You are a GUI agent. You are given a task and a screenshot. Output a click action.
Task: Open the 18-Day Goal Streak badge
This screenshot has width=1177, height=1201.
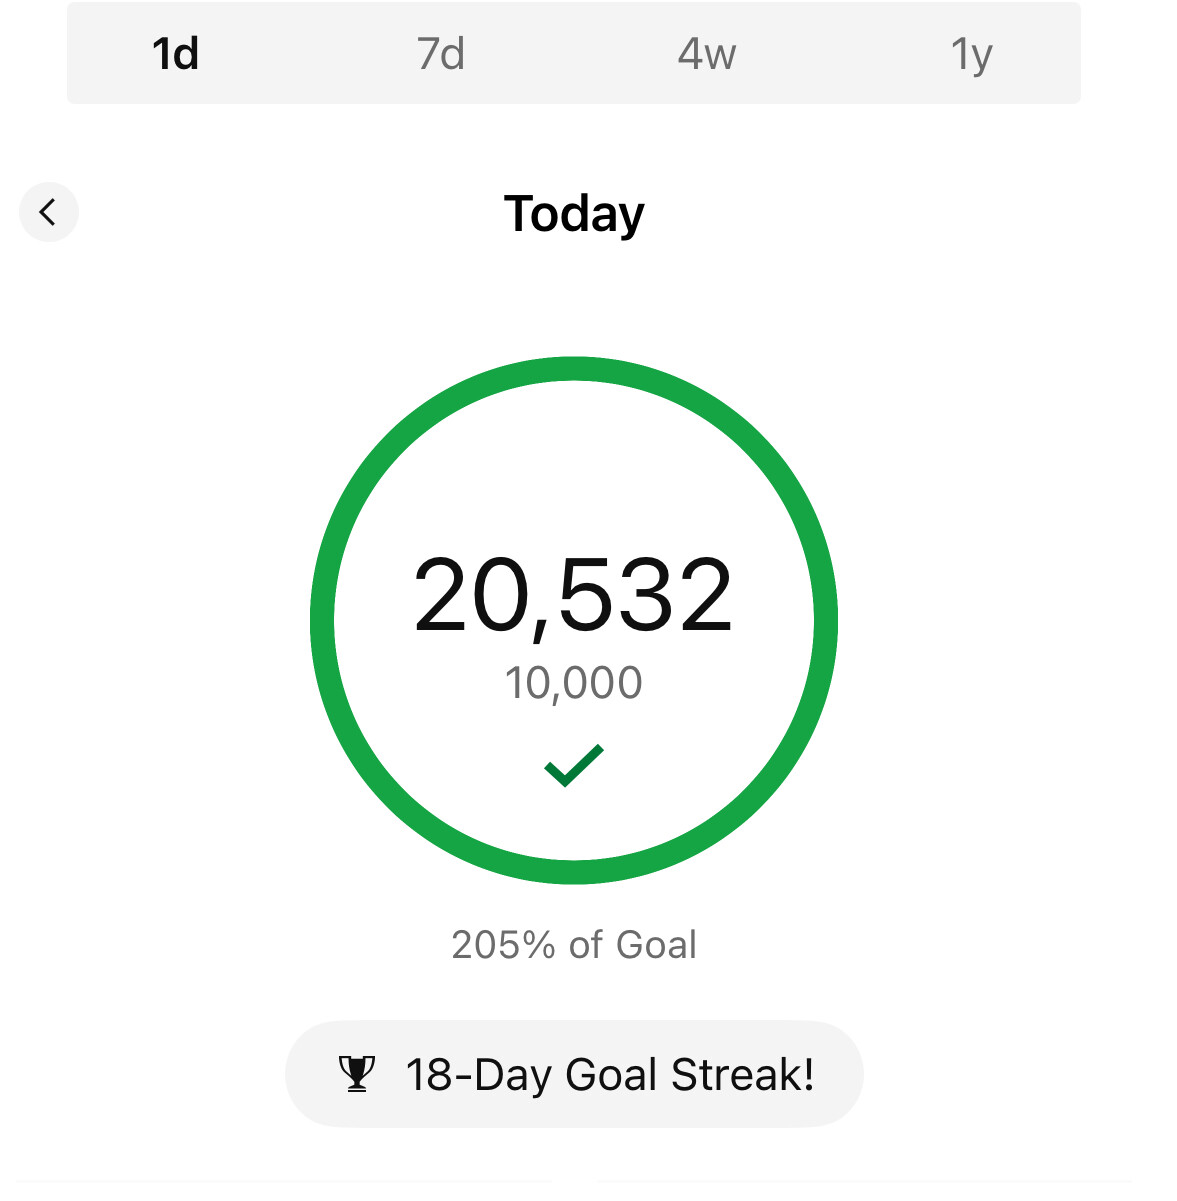pyautogui.click(x=574, y=1074)
